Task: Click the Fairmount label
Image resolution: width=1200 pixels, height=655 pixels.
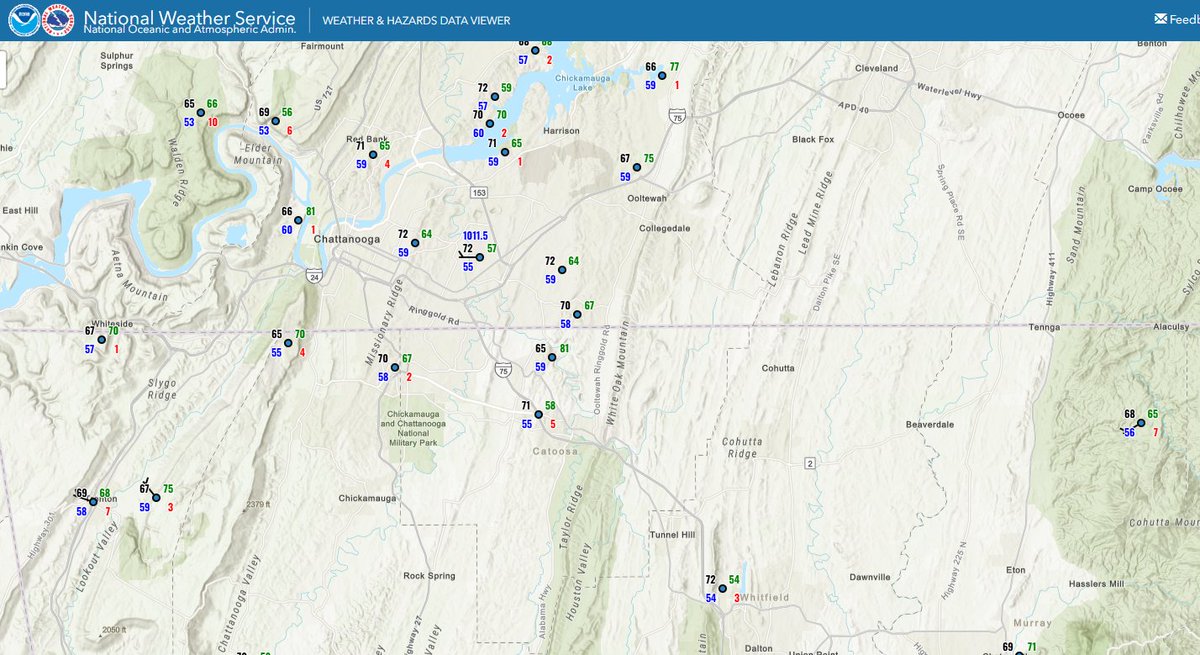Action: click(x=321, y=46)
